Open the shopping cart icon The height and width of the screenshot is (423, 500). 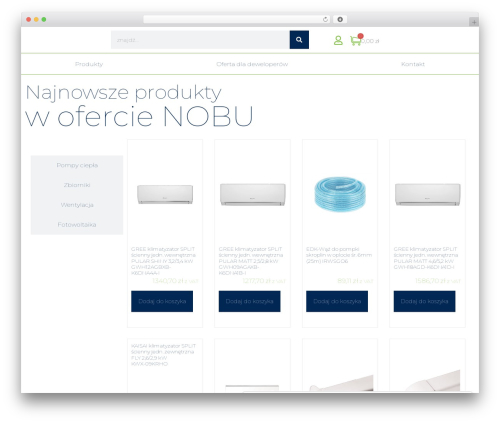tap(355, 41)
